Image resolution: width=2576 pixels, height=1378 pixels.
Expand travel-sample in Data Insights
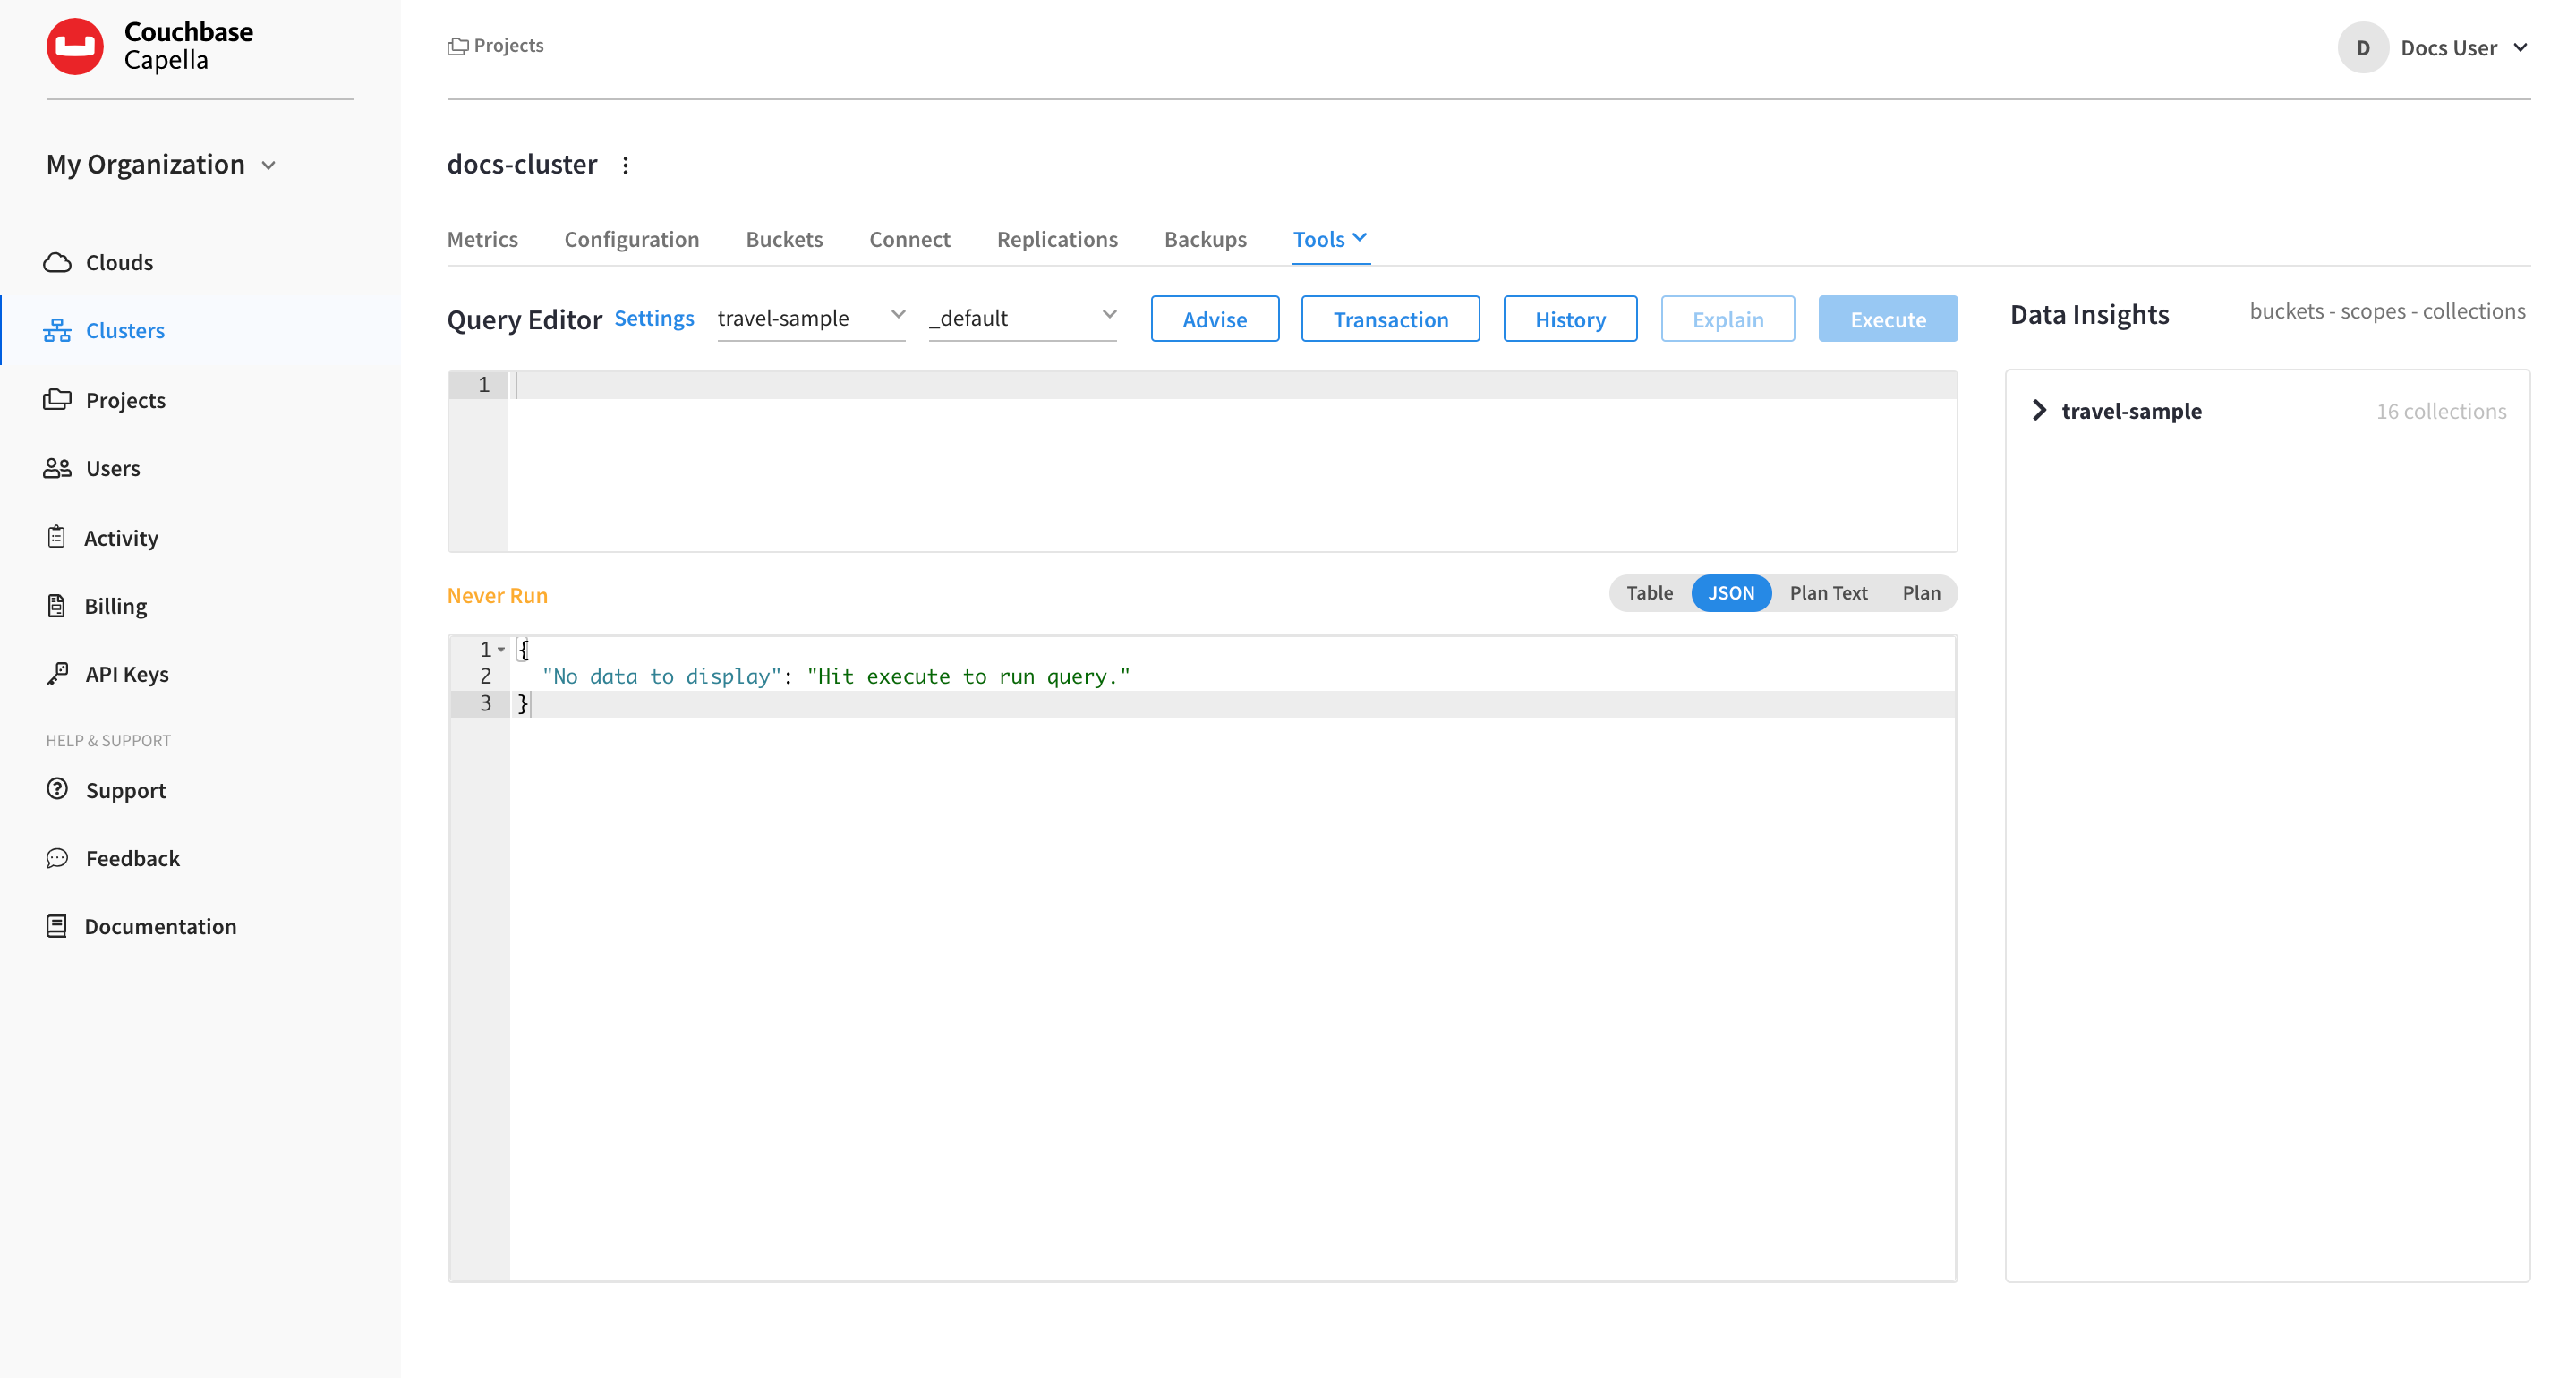coord(2040,410)
